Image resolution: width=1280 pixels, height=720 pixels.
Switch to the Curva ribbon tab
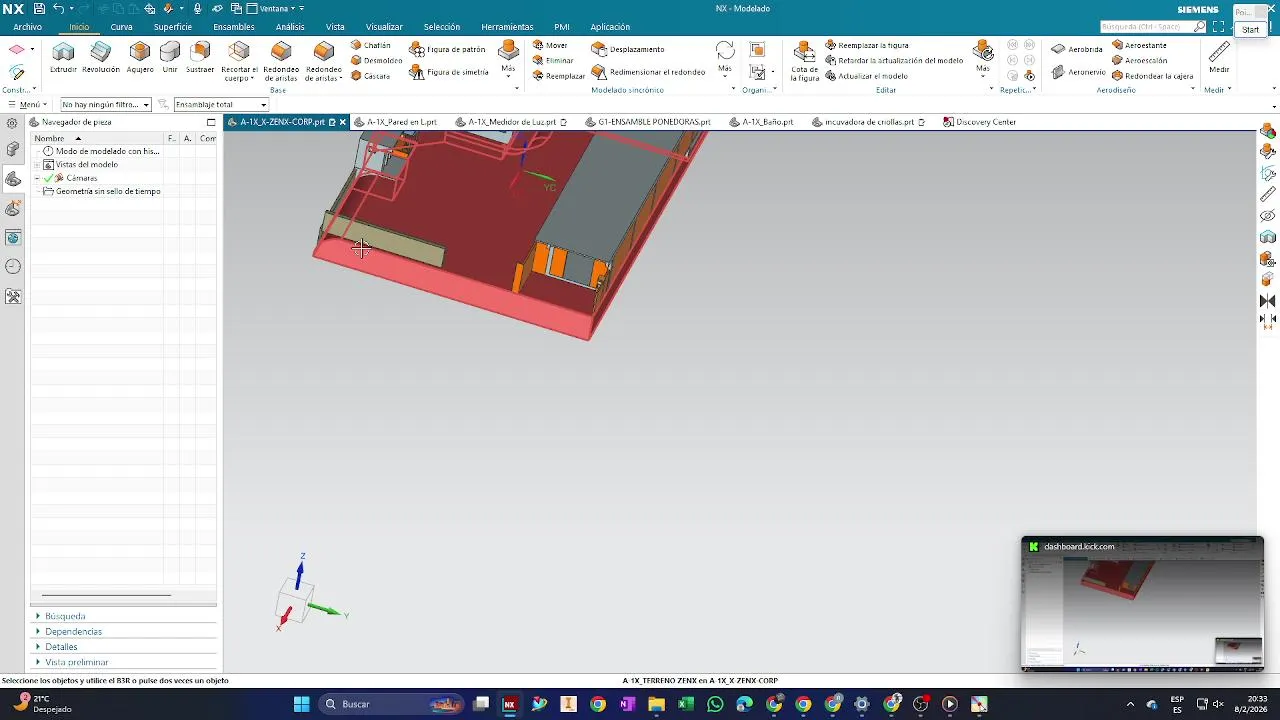tap(121, 27)
